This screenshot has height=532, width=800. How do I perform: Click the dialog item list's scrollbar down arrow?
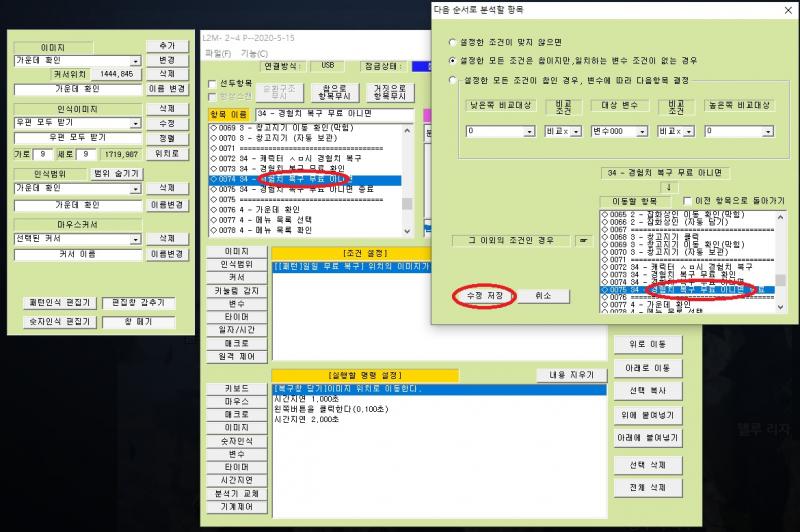point(781,307)
